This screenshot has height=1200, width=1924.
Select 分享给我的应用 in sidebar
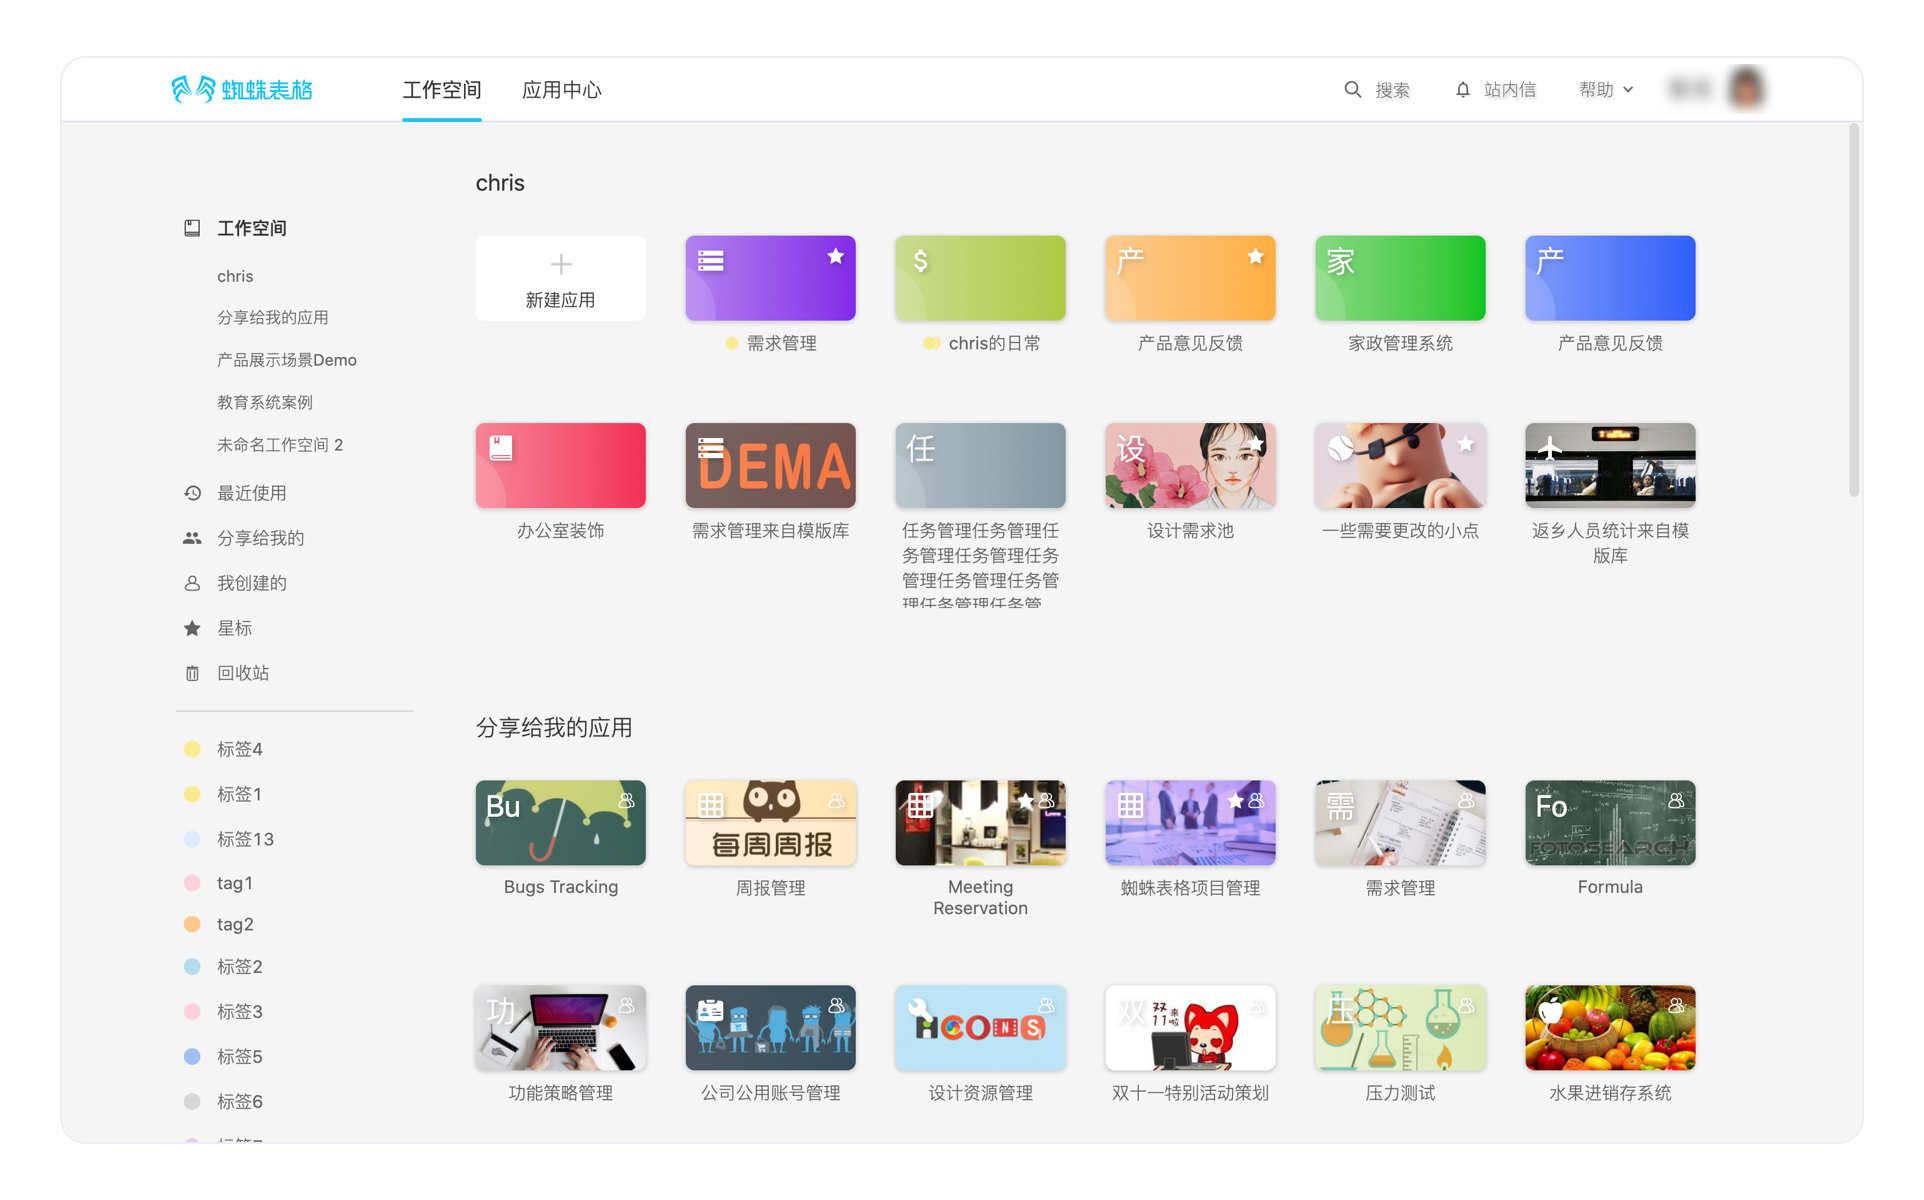[x=272, y=318]
